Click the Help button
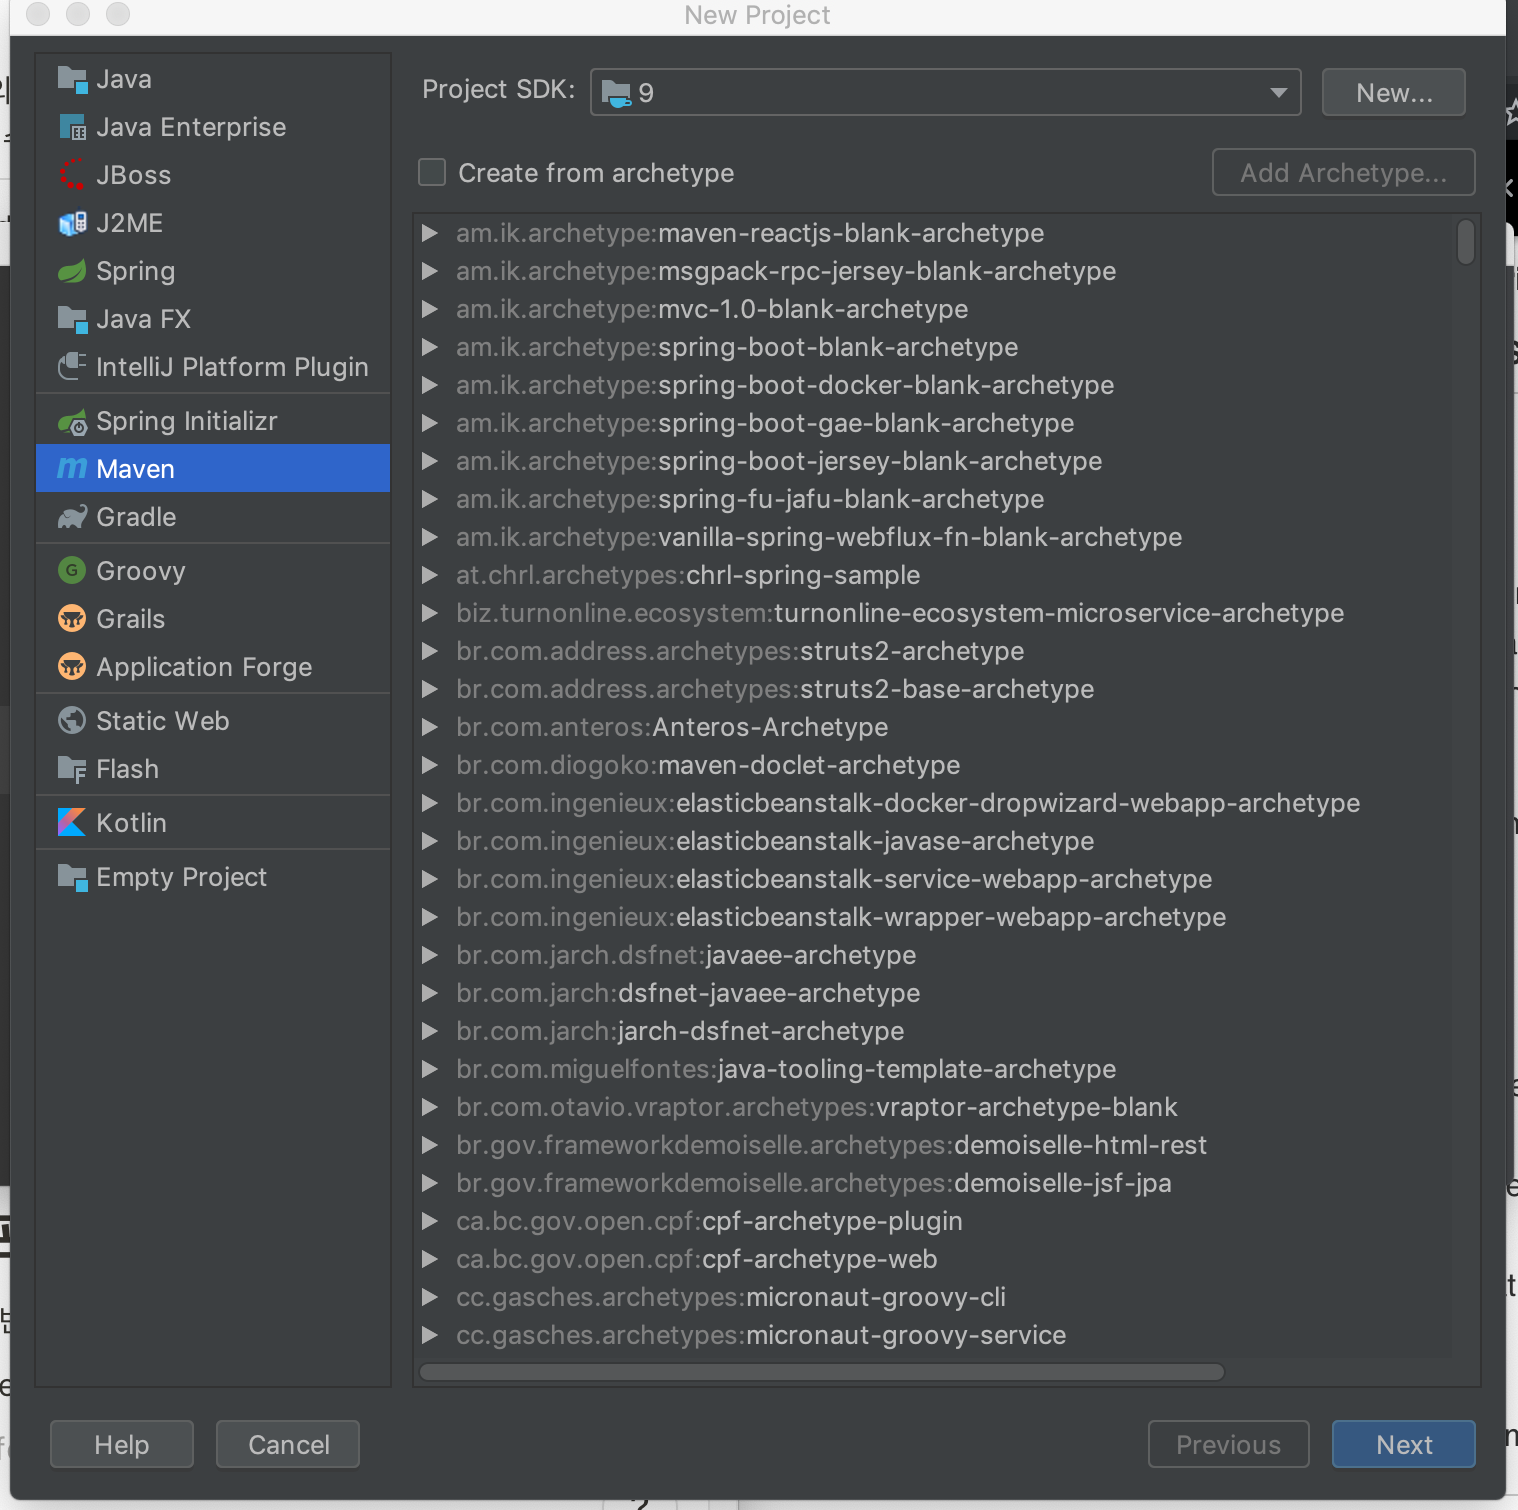The height and width of the screenshot is (1510, 1518). [x=122, y=1444]
